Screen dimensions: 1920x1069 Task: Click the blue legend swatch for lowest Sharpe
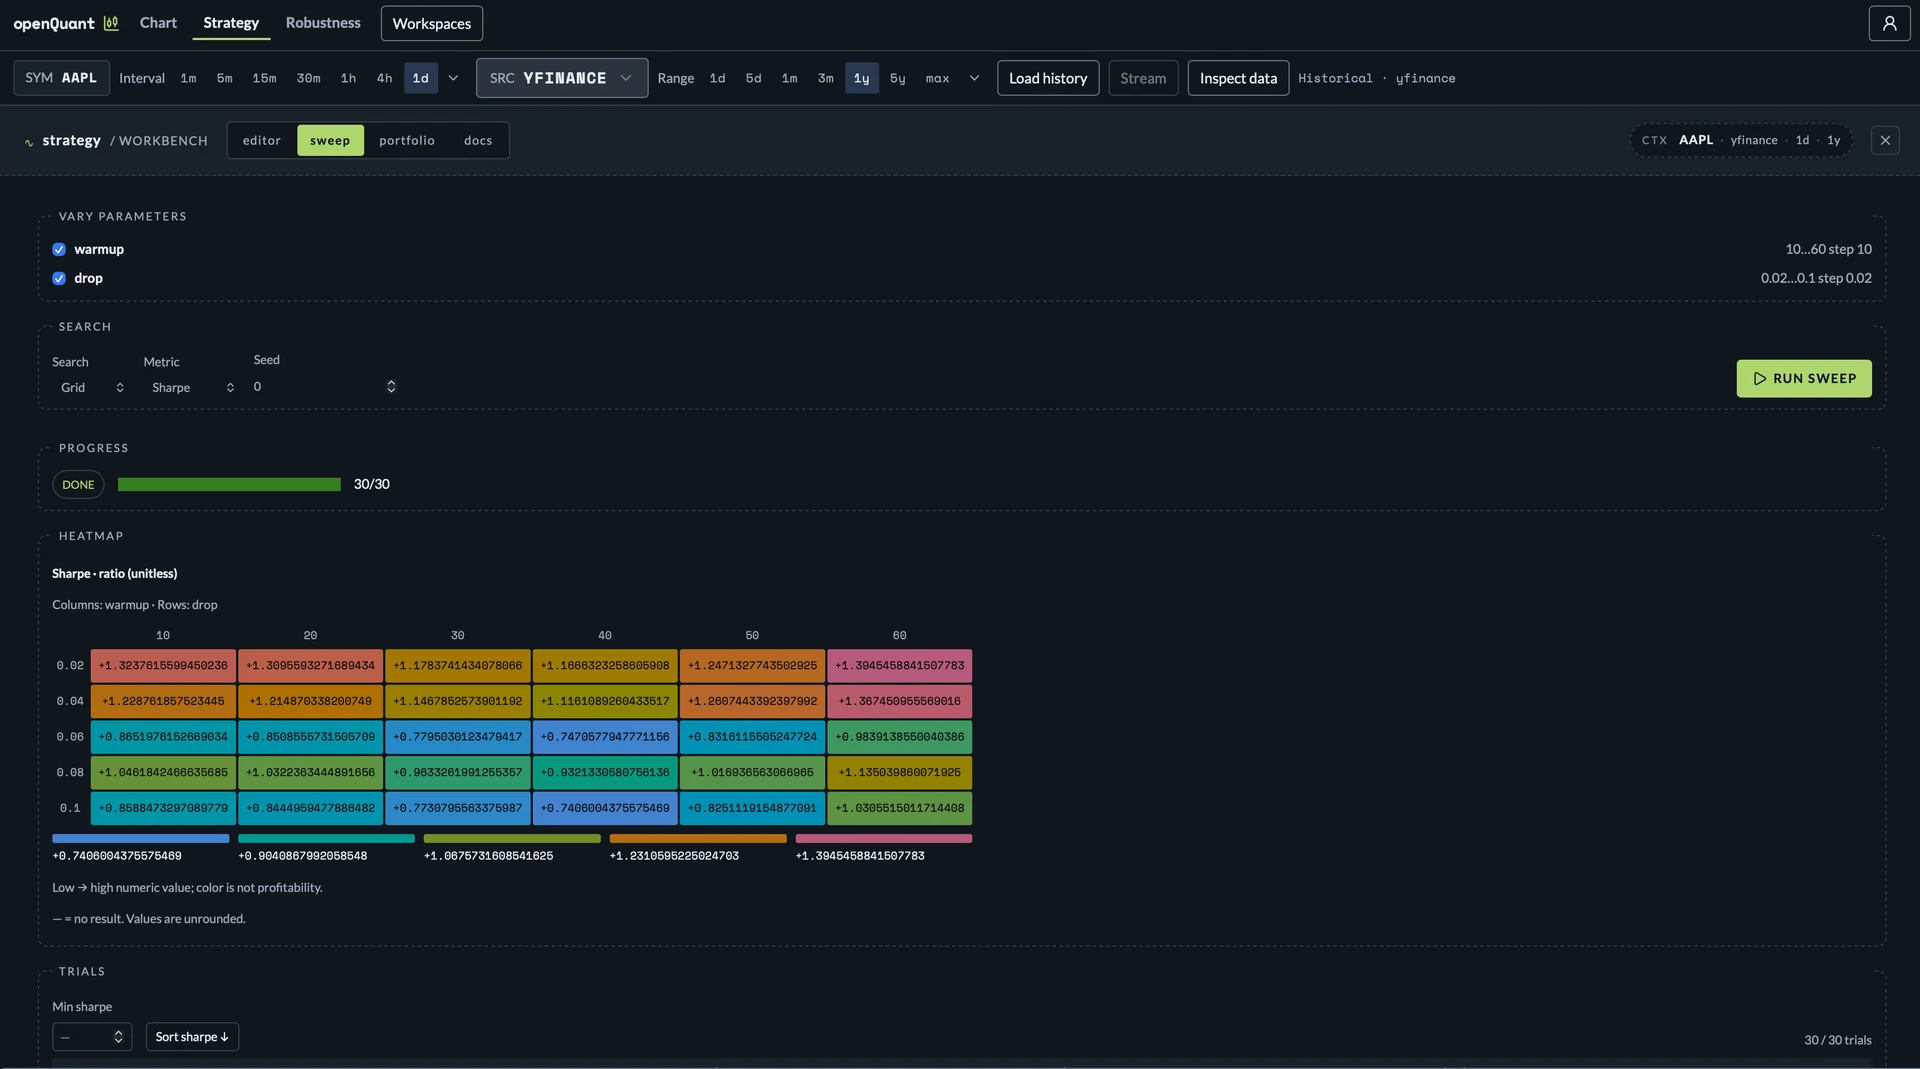pos(140,838)
